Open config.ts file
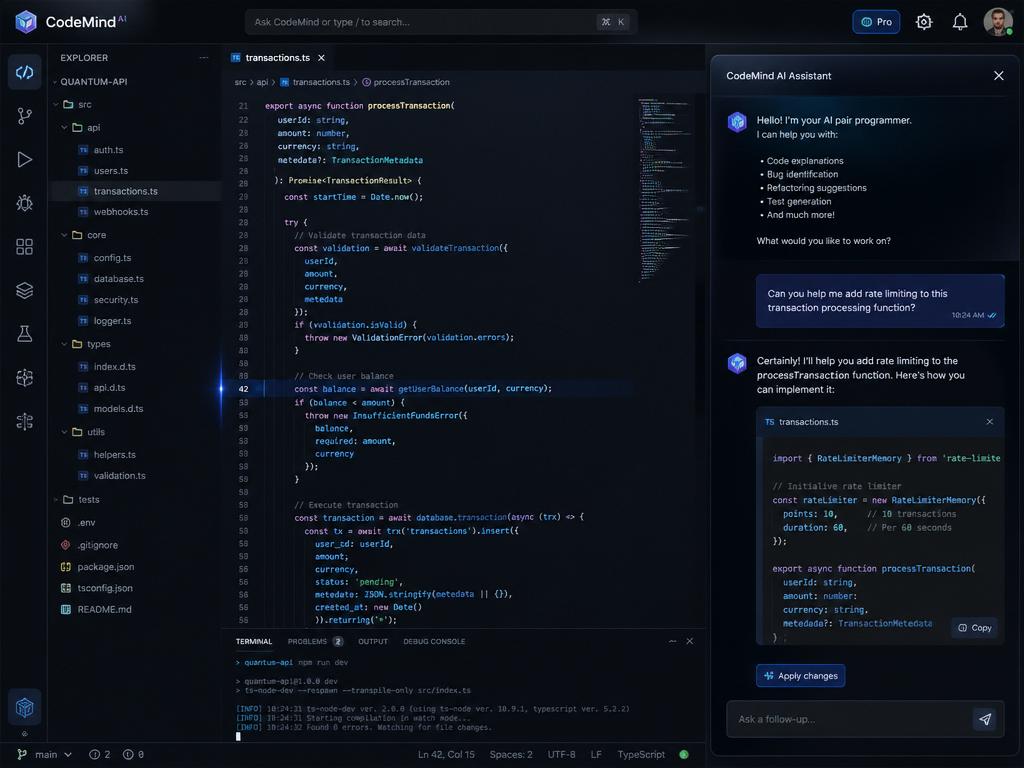This screenshot has height=768, width=1024. (112, 258)
